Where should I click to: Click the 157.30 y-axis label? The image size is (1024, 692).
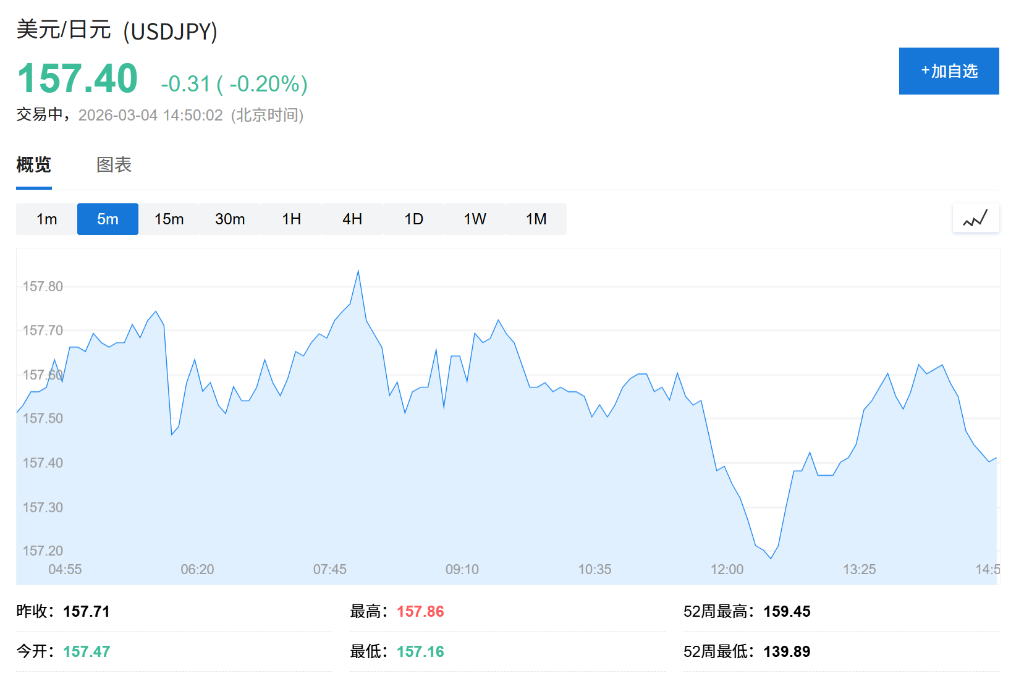coord(43,507)
